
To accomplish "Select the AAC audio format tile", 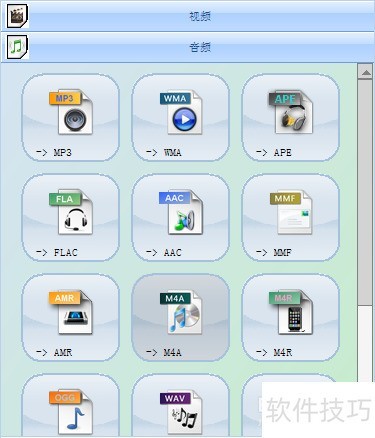I will tap(181, 217).
